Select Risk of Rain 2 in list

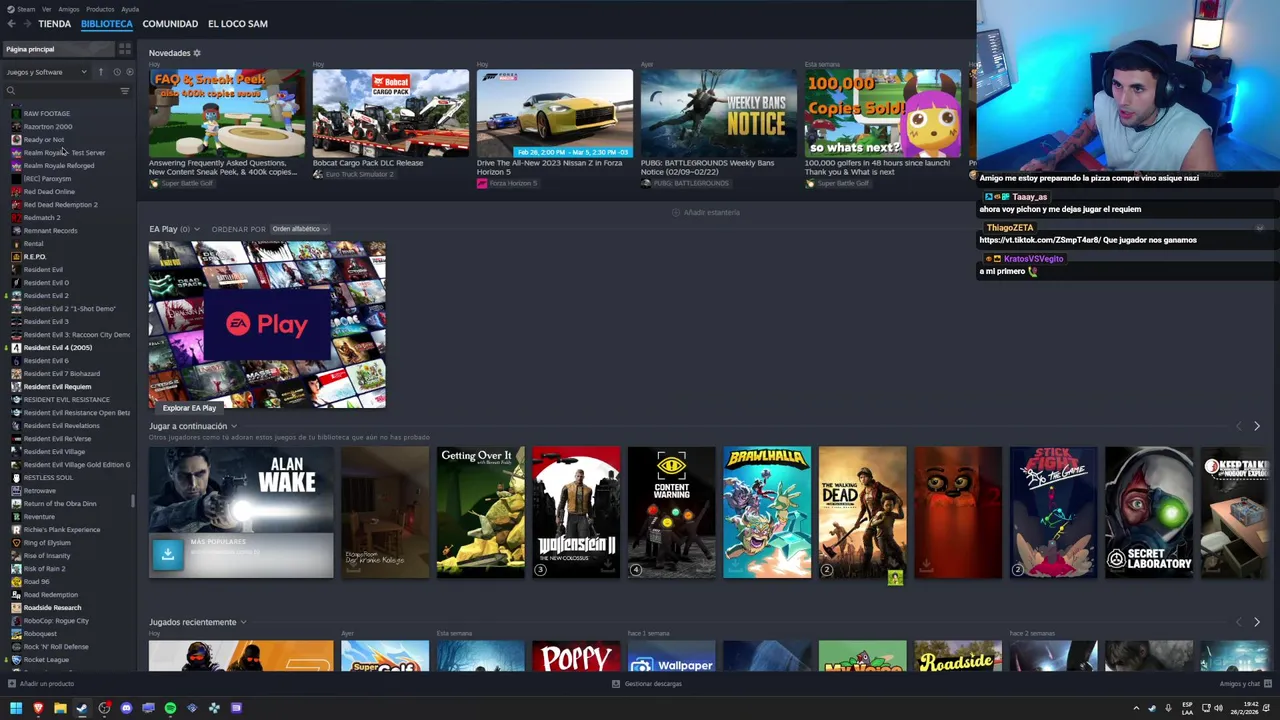pyautogui.click(x=44, y=569)
